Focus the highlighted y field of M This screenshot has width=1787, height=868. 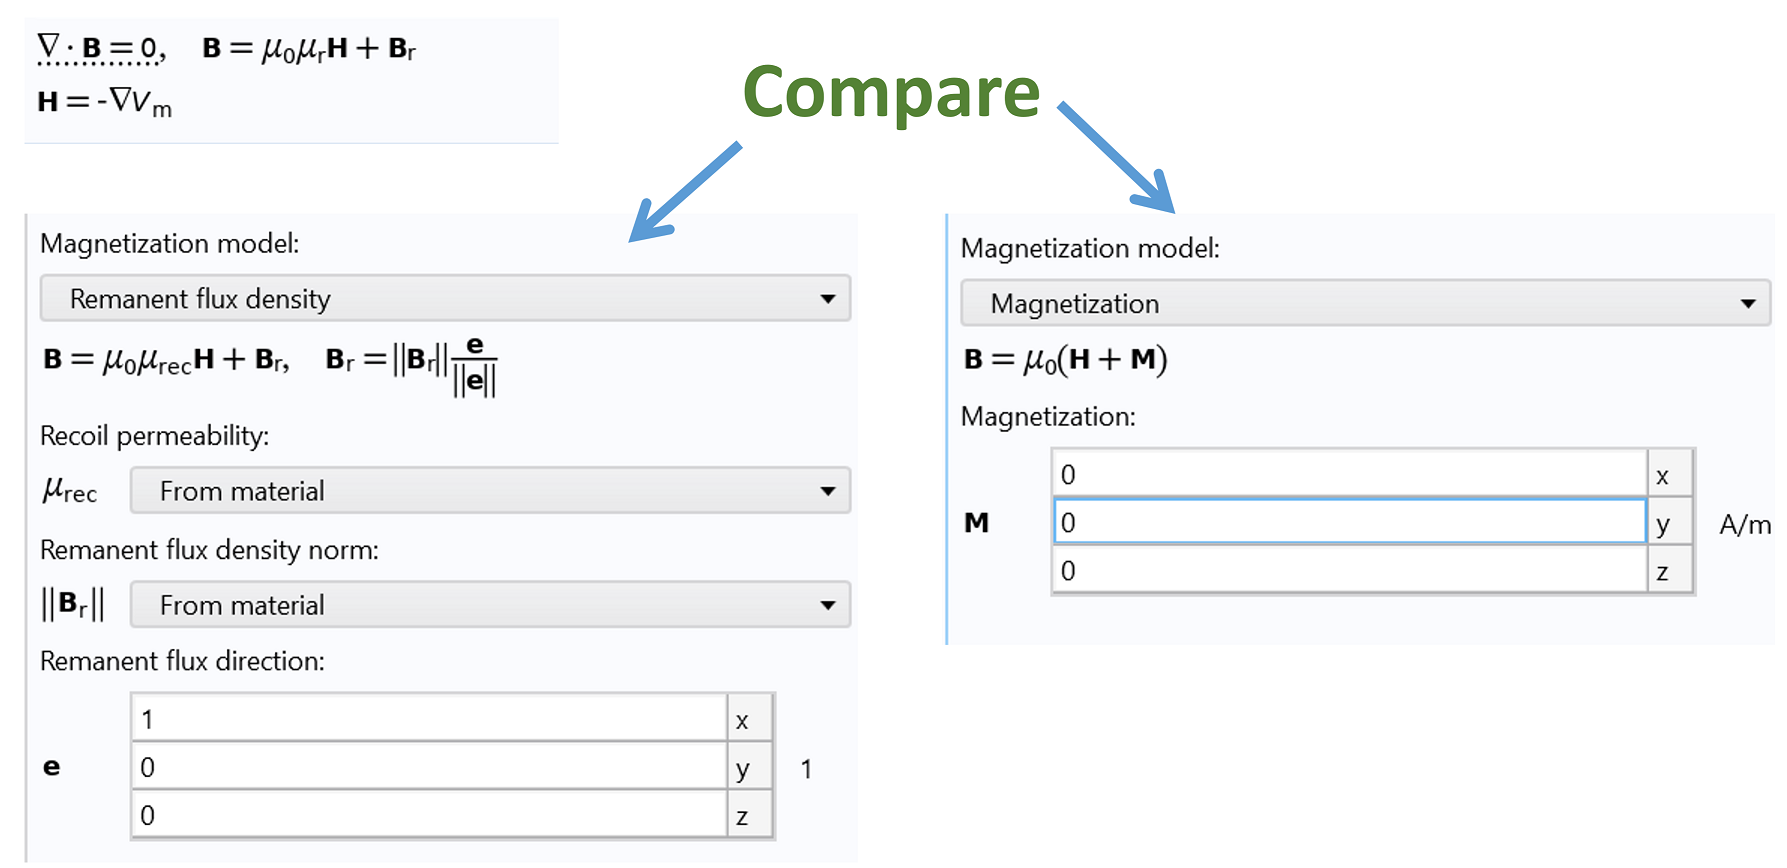pos(1348,522)
